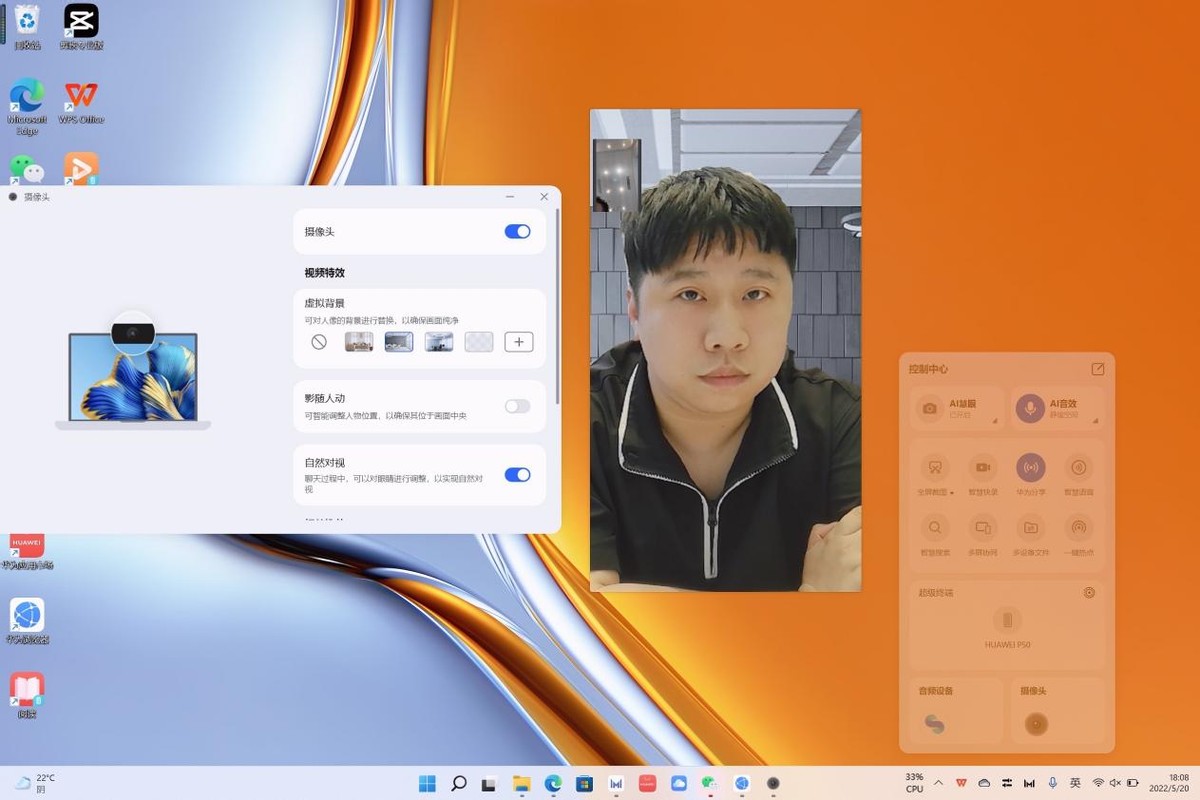
Task: Activate Instant Hotspot (一键热点) icon
Action: [1079, 528]
